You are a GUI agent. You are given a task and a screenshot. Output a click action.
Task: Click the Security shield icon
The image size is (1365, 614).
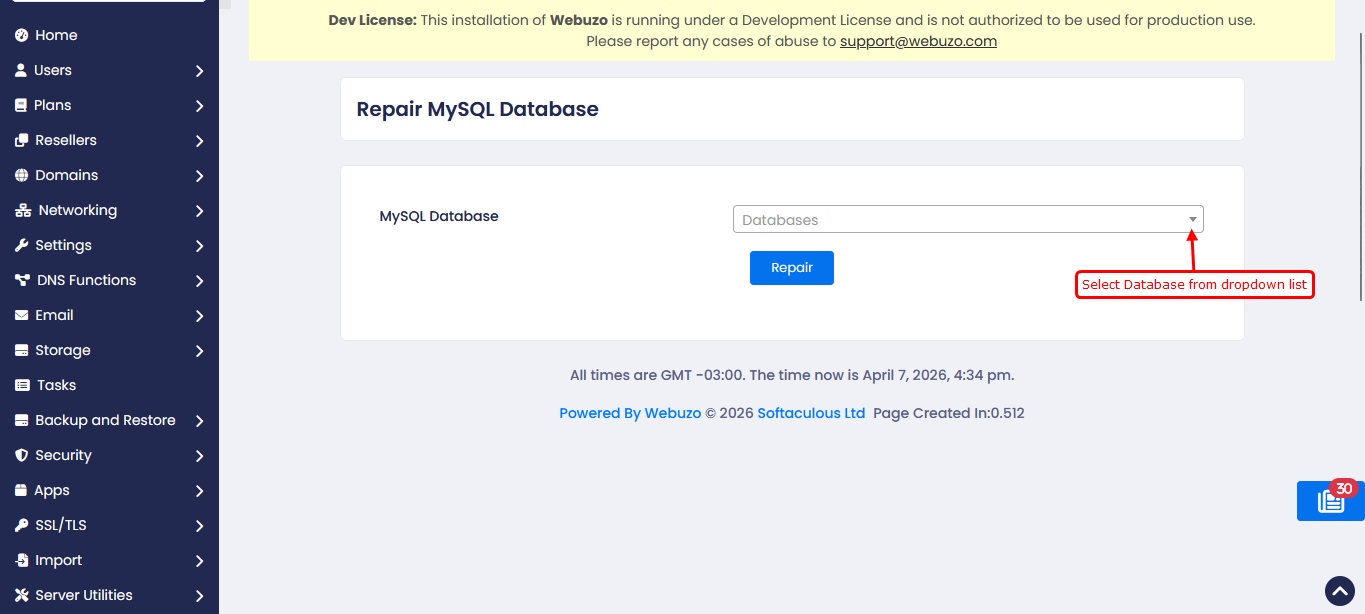pyautogui.click(x=21, y=455)
